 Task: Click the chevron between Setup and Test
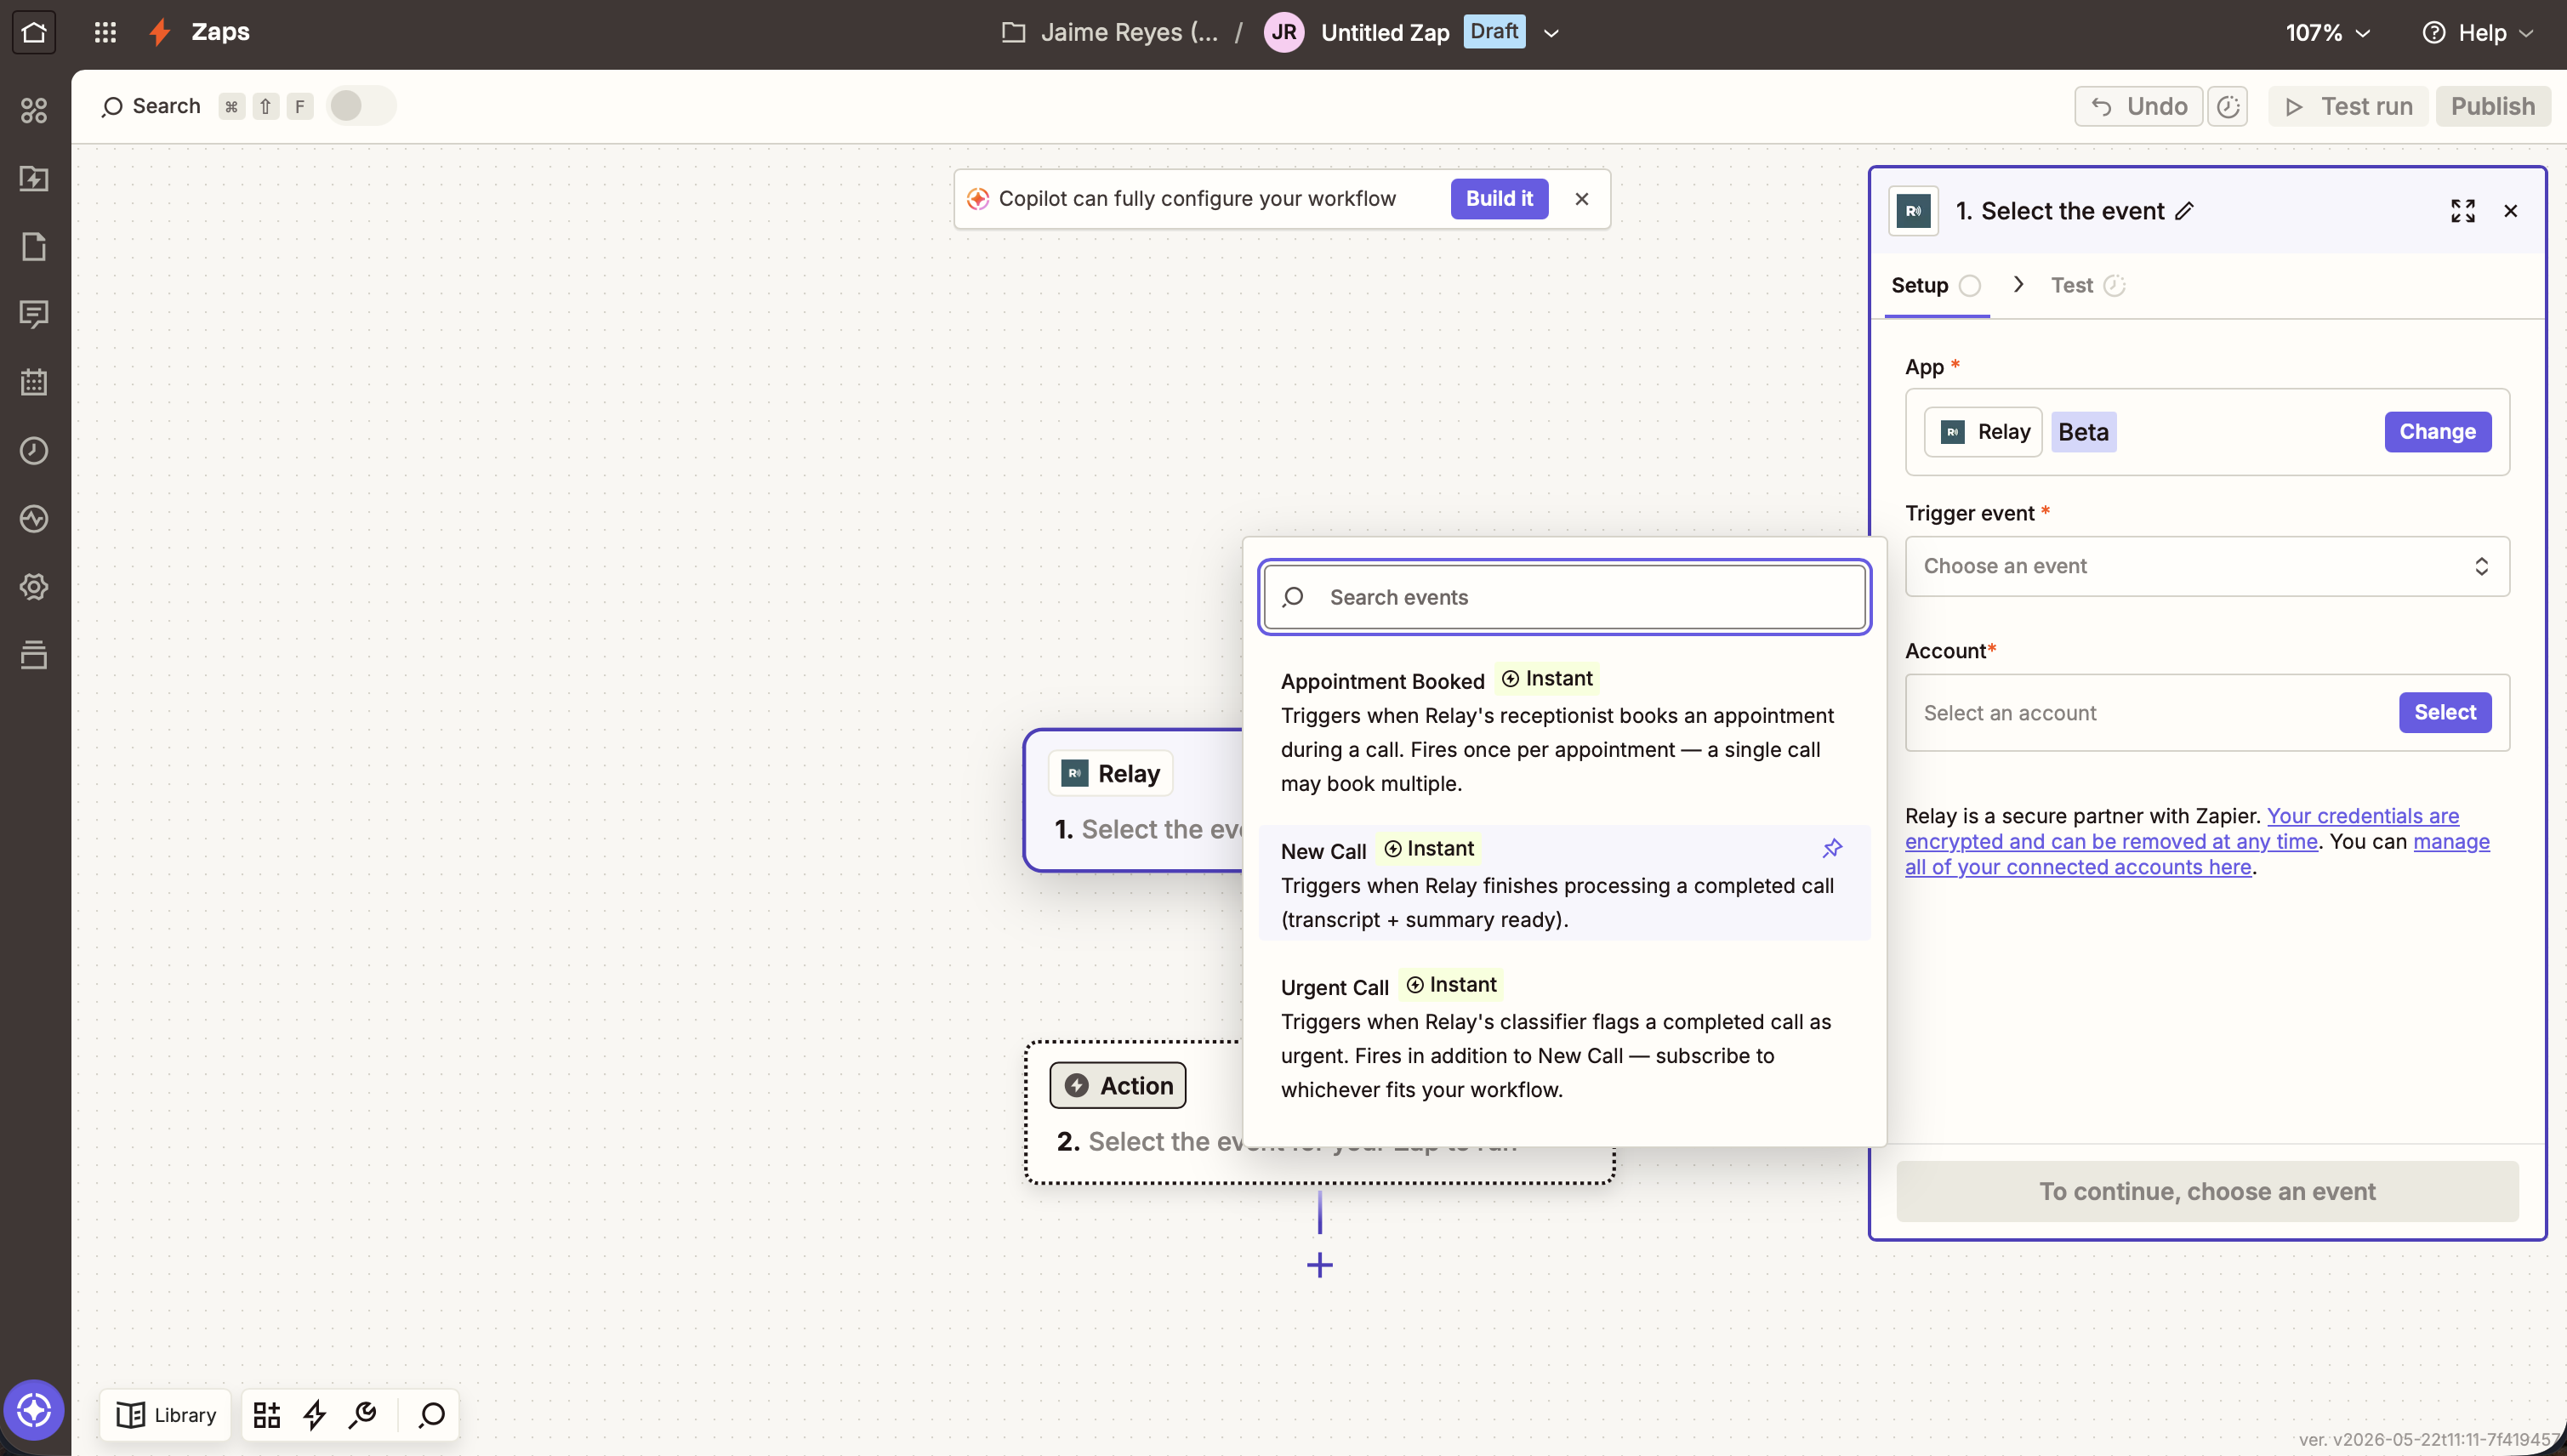point(2018,285)
